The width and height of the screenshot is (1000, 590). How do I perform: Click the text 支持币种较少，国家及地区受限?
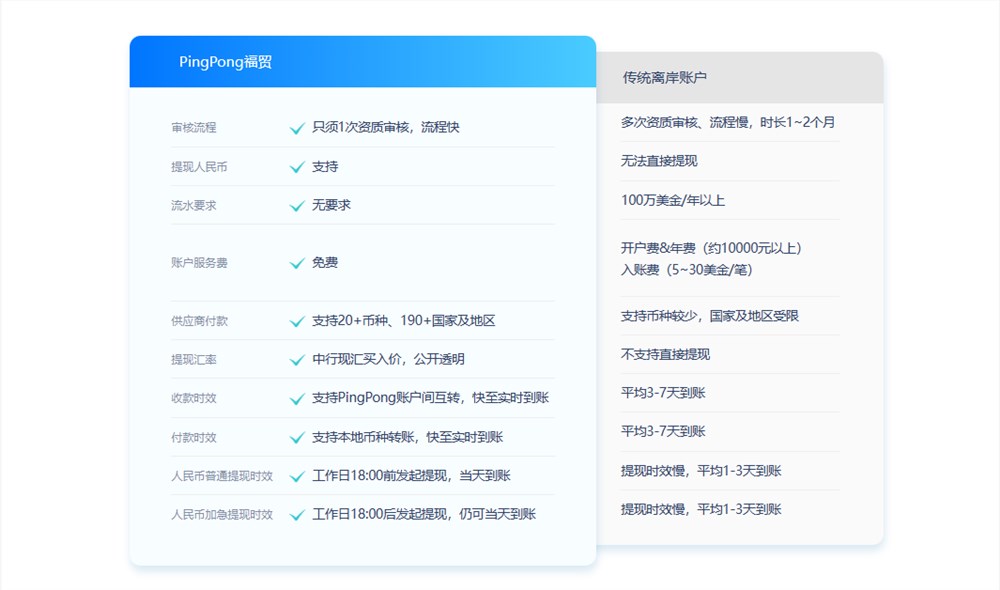click(x=710, y=316)
